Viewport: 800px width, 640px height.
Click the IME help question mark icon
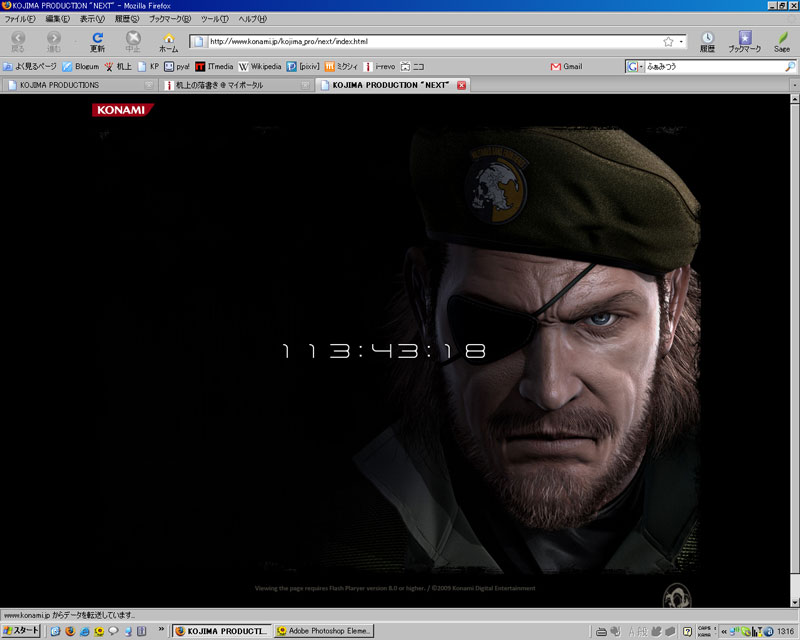click(x=687, y=632)
